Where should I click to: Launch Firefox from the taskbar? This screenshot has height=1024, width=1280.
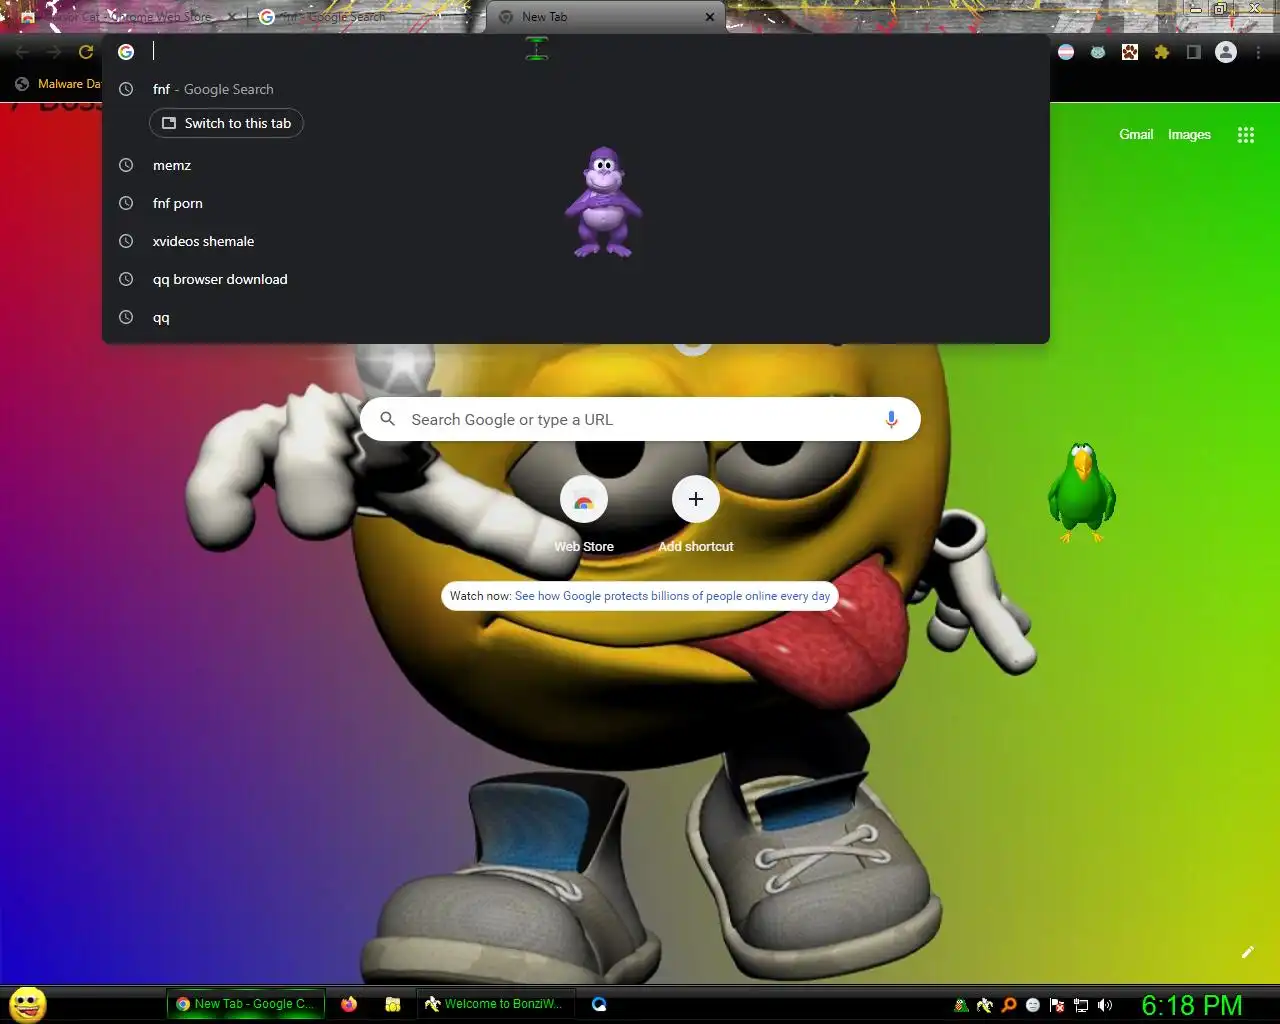[349, 1004]
